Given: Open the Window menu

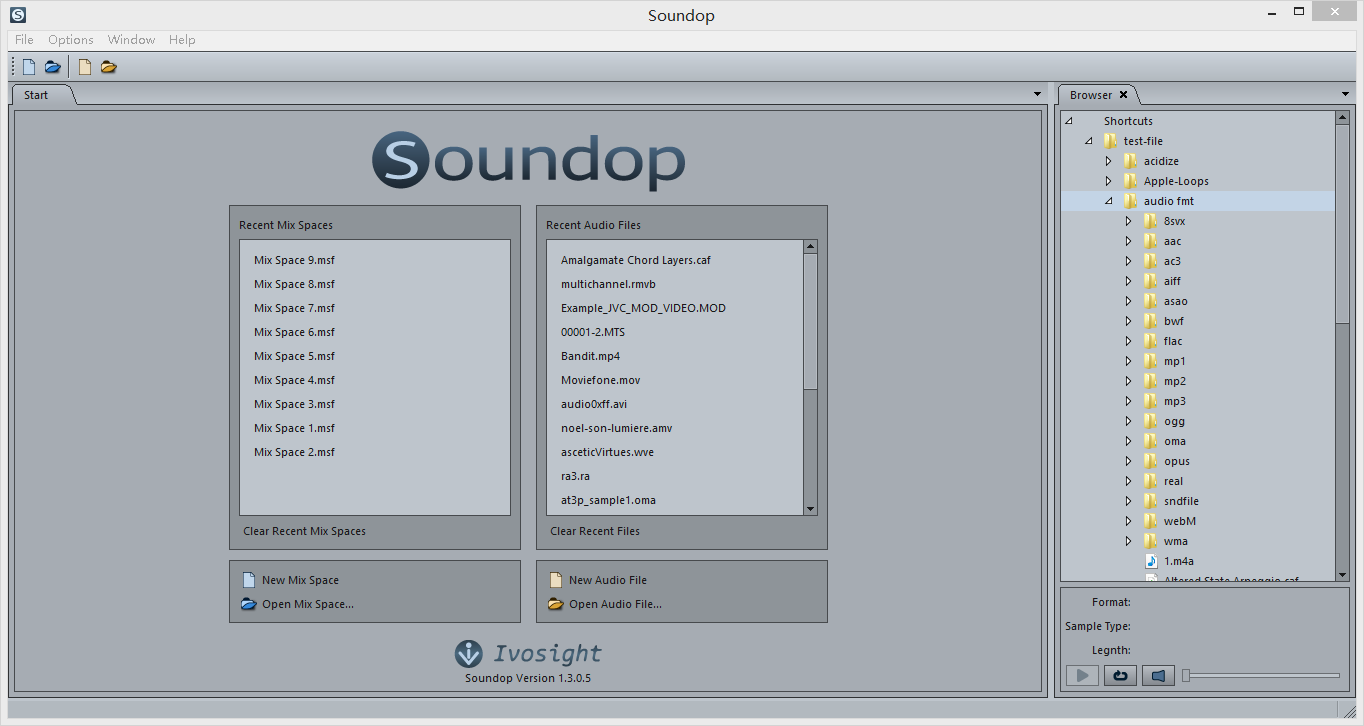Looking at the screenshot, I should tap(131, 40).
